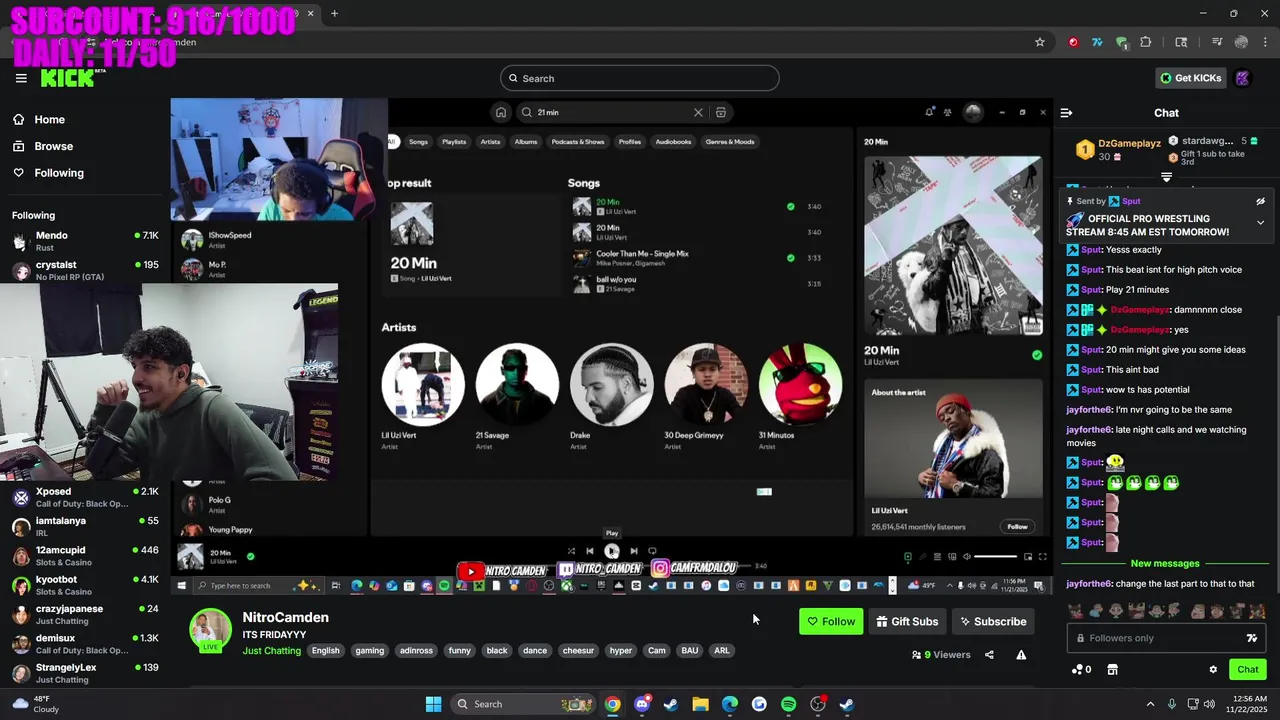This screenshot has width=1280, height=720.
Task: Click the Gift Subs button
Action: pos(907,621)
